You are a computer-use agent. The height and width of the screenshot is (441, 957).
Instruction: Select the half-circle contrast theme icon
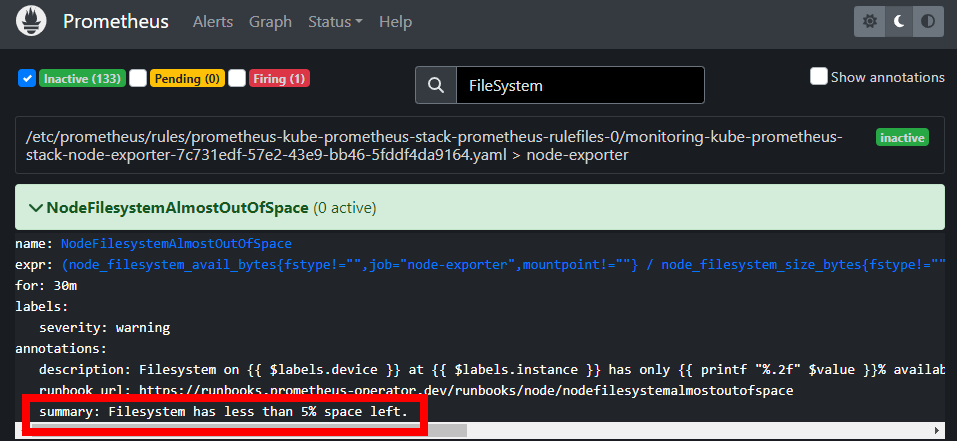928,22
